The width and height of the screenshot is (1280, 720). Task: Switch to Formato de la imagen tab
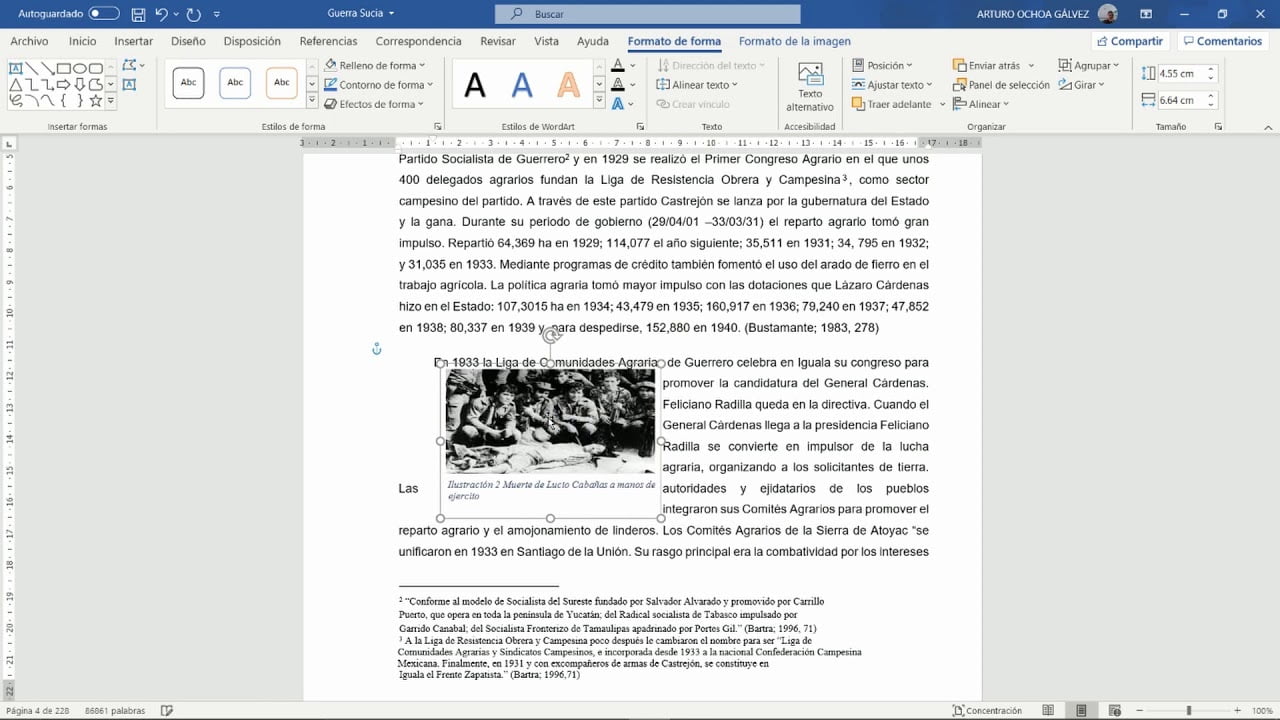coord(795,41)
